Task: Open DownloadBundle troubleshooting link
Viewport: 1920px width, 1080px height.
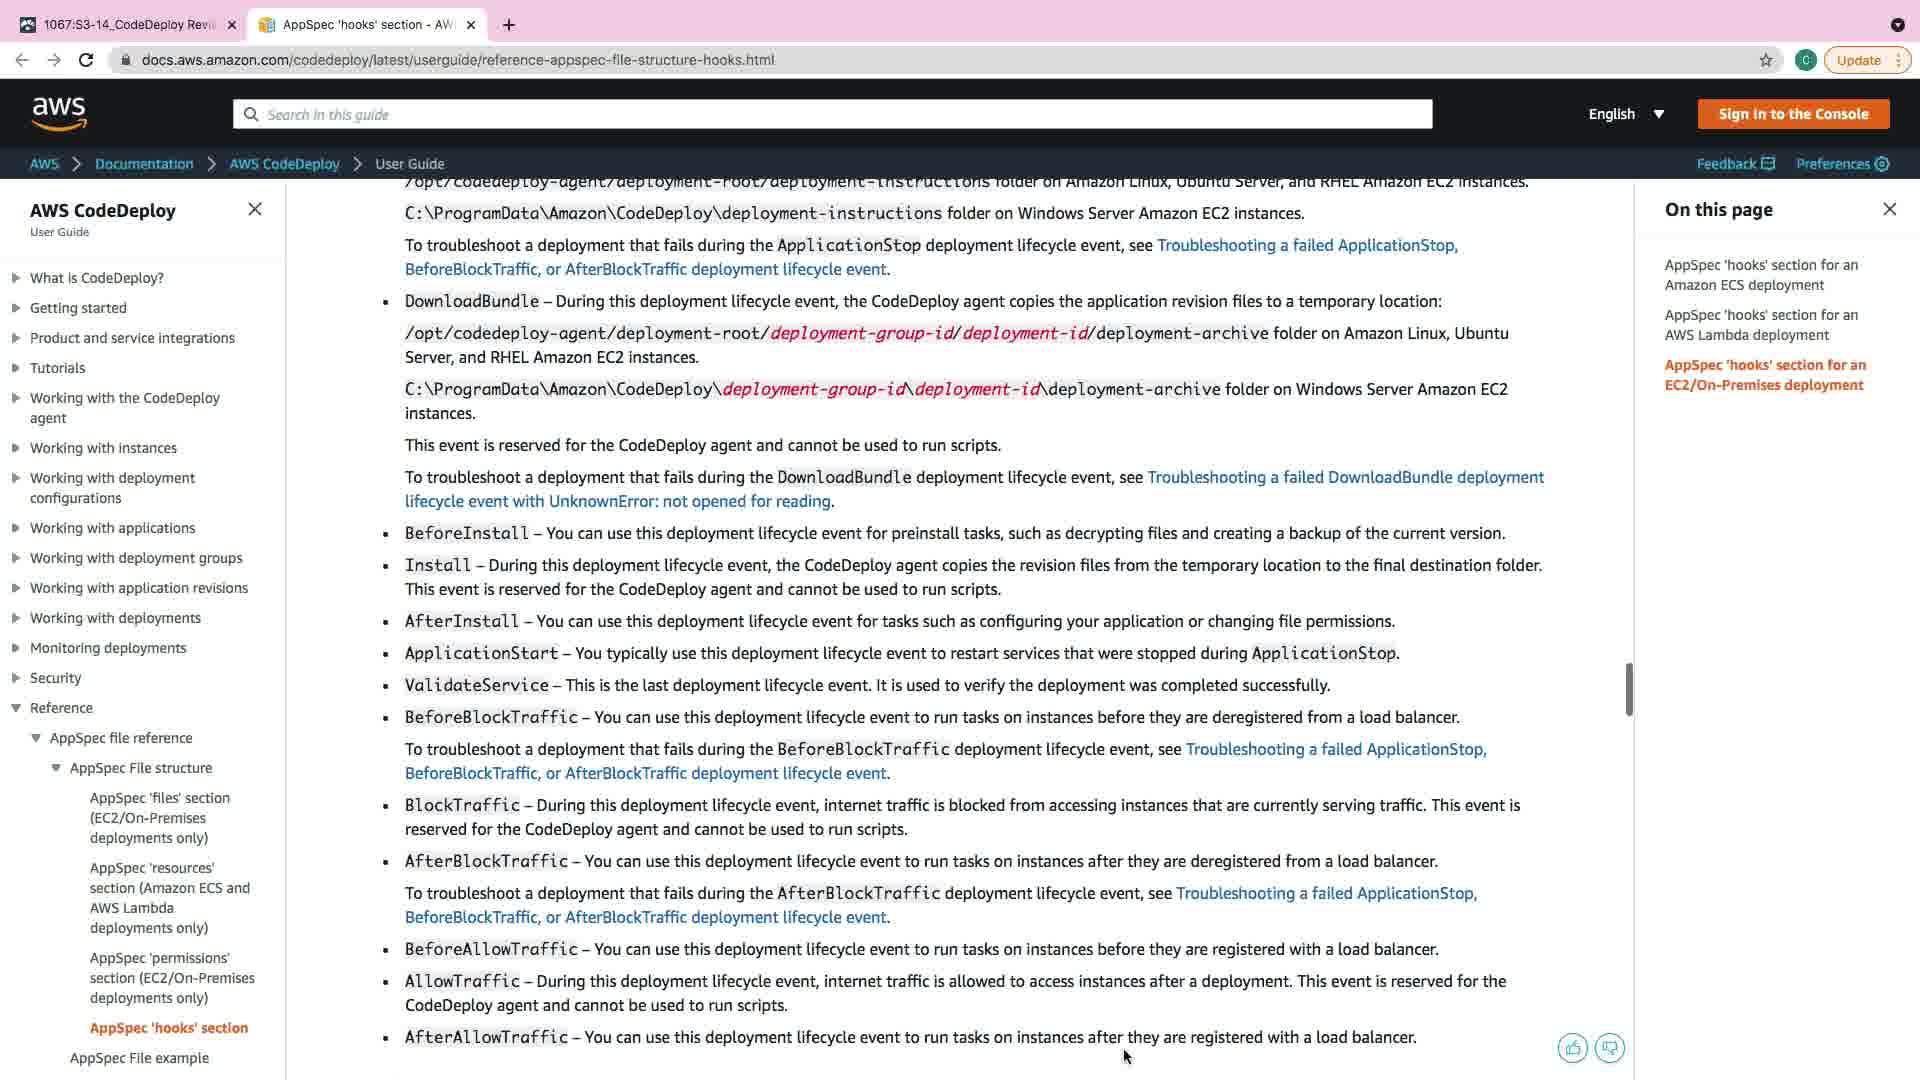Action: pos(1345,478)
